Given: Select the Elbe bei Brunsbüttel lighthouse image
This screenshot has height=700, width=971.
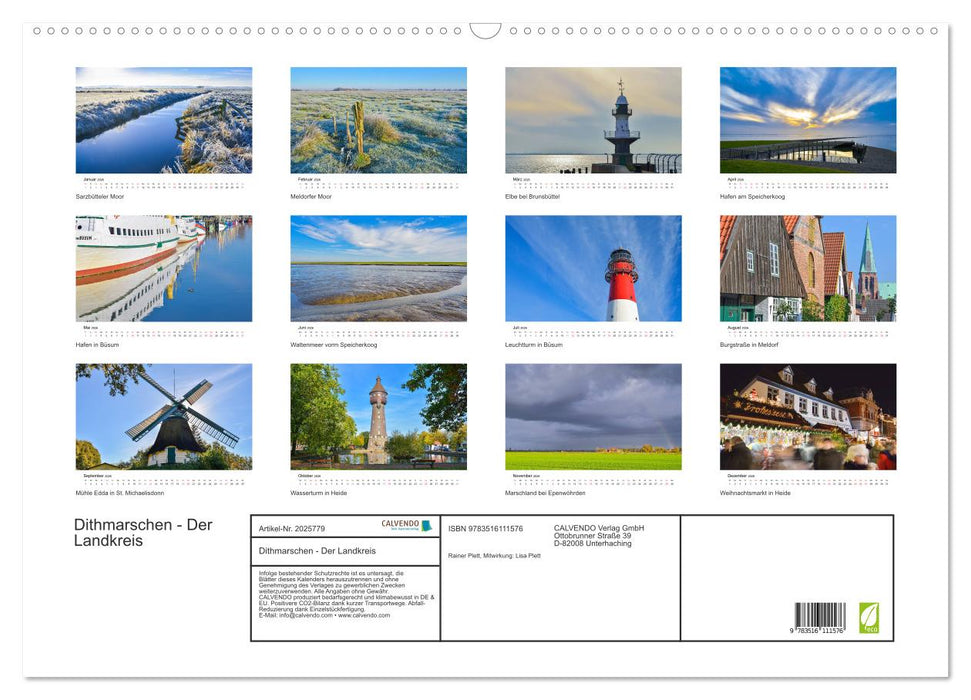Looking at the screenshot, I should click(x=593, y=120).
